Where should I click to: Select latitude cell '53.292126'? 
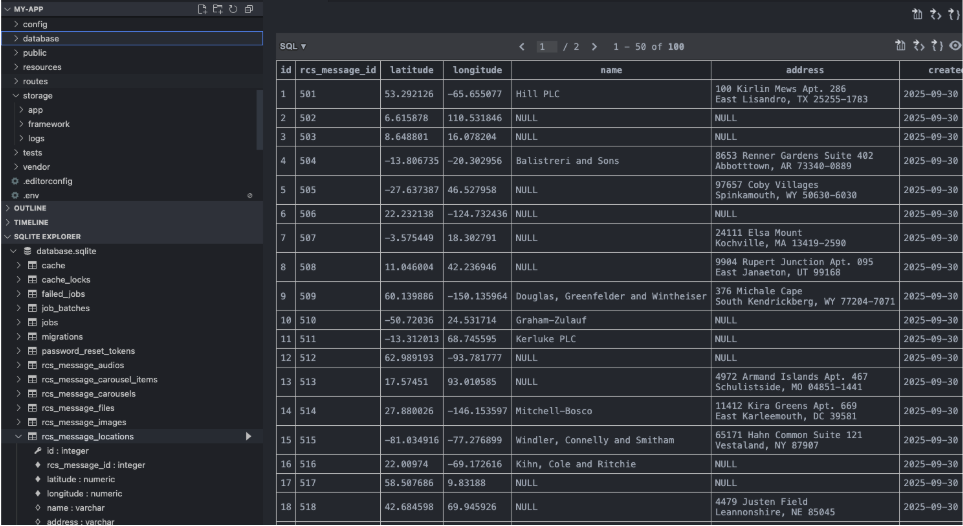[411, 94]
